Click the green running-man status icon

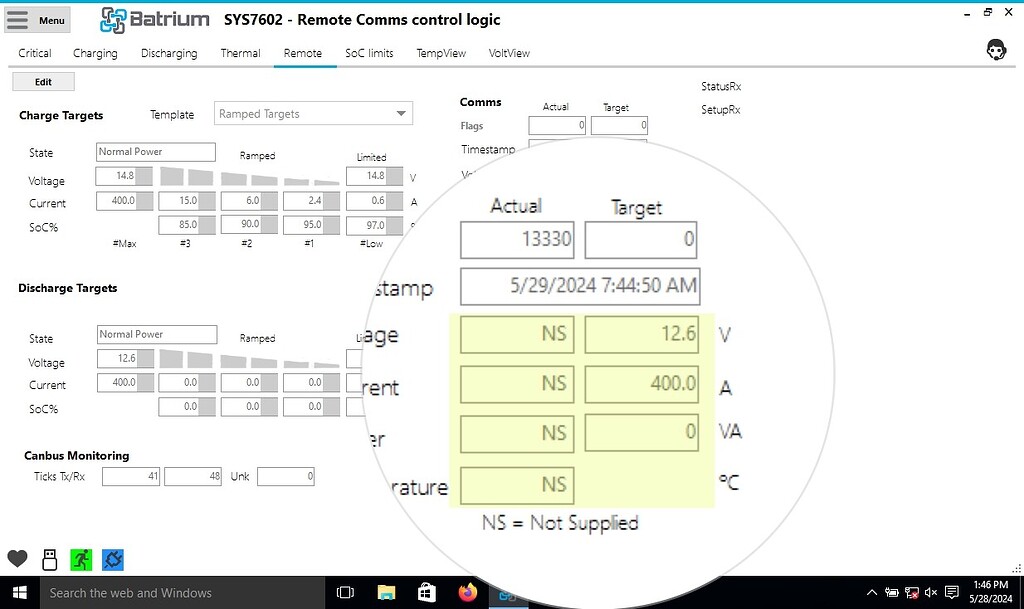coord(81,559)
